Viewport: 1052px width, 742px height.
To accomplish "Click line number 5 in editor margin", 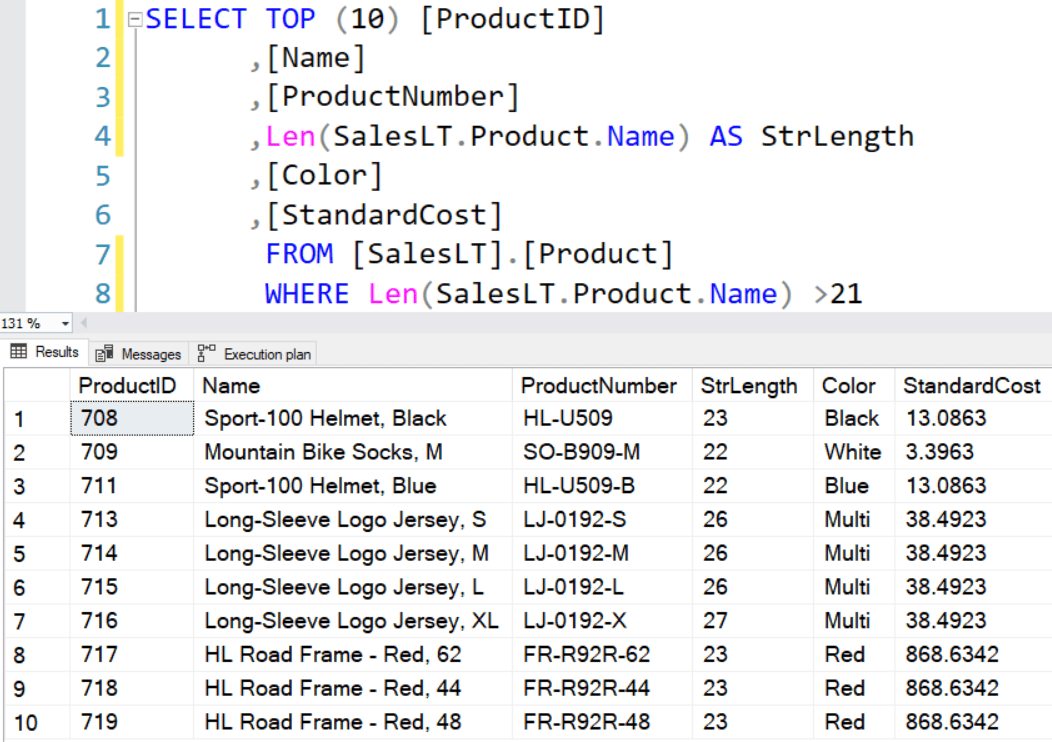I will (103, 176).
